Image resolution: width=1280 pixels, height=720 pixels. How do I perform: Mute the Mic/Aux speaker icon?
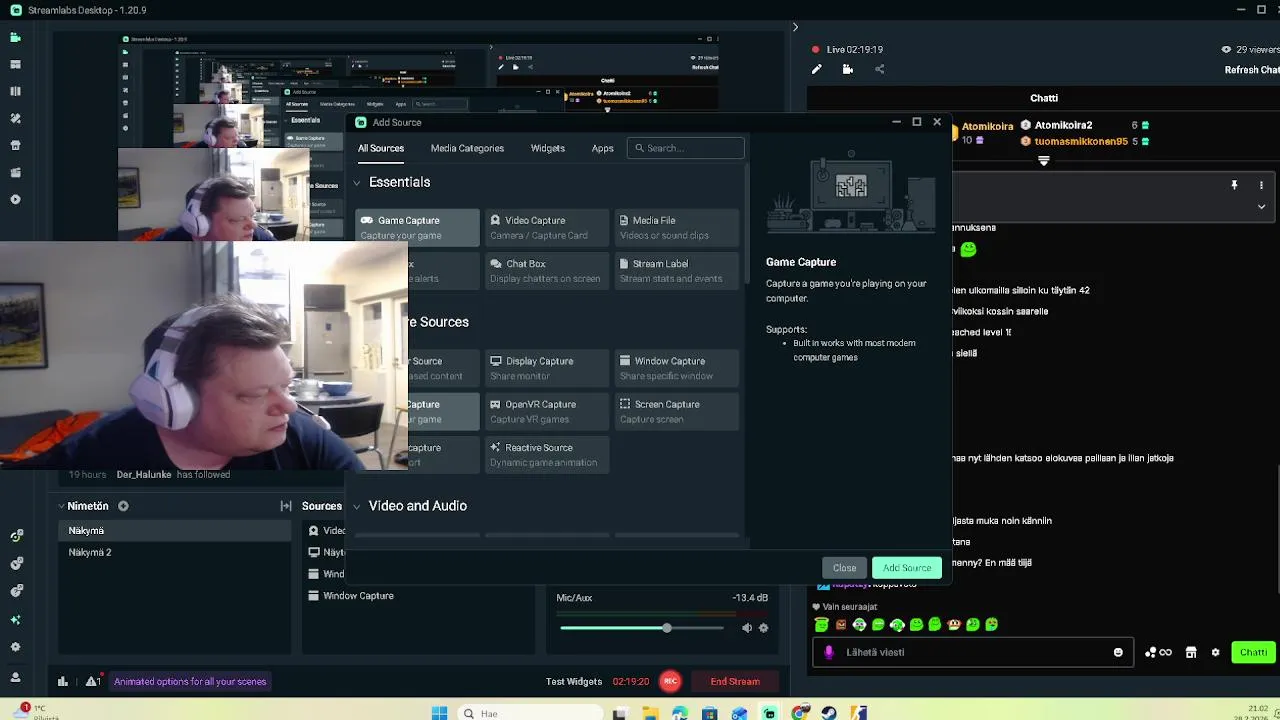(x=746, y=628)
